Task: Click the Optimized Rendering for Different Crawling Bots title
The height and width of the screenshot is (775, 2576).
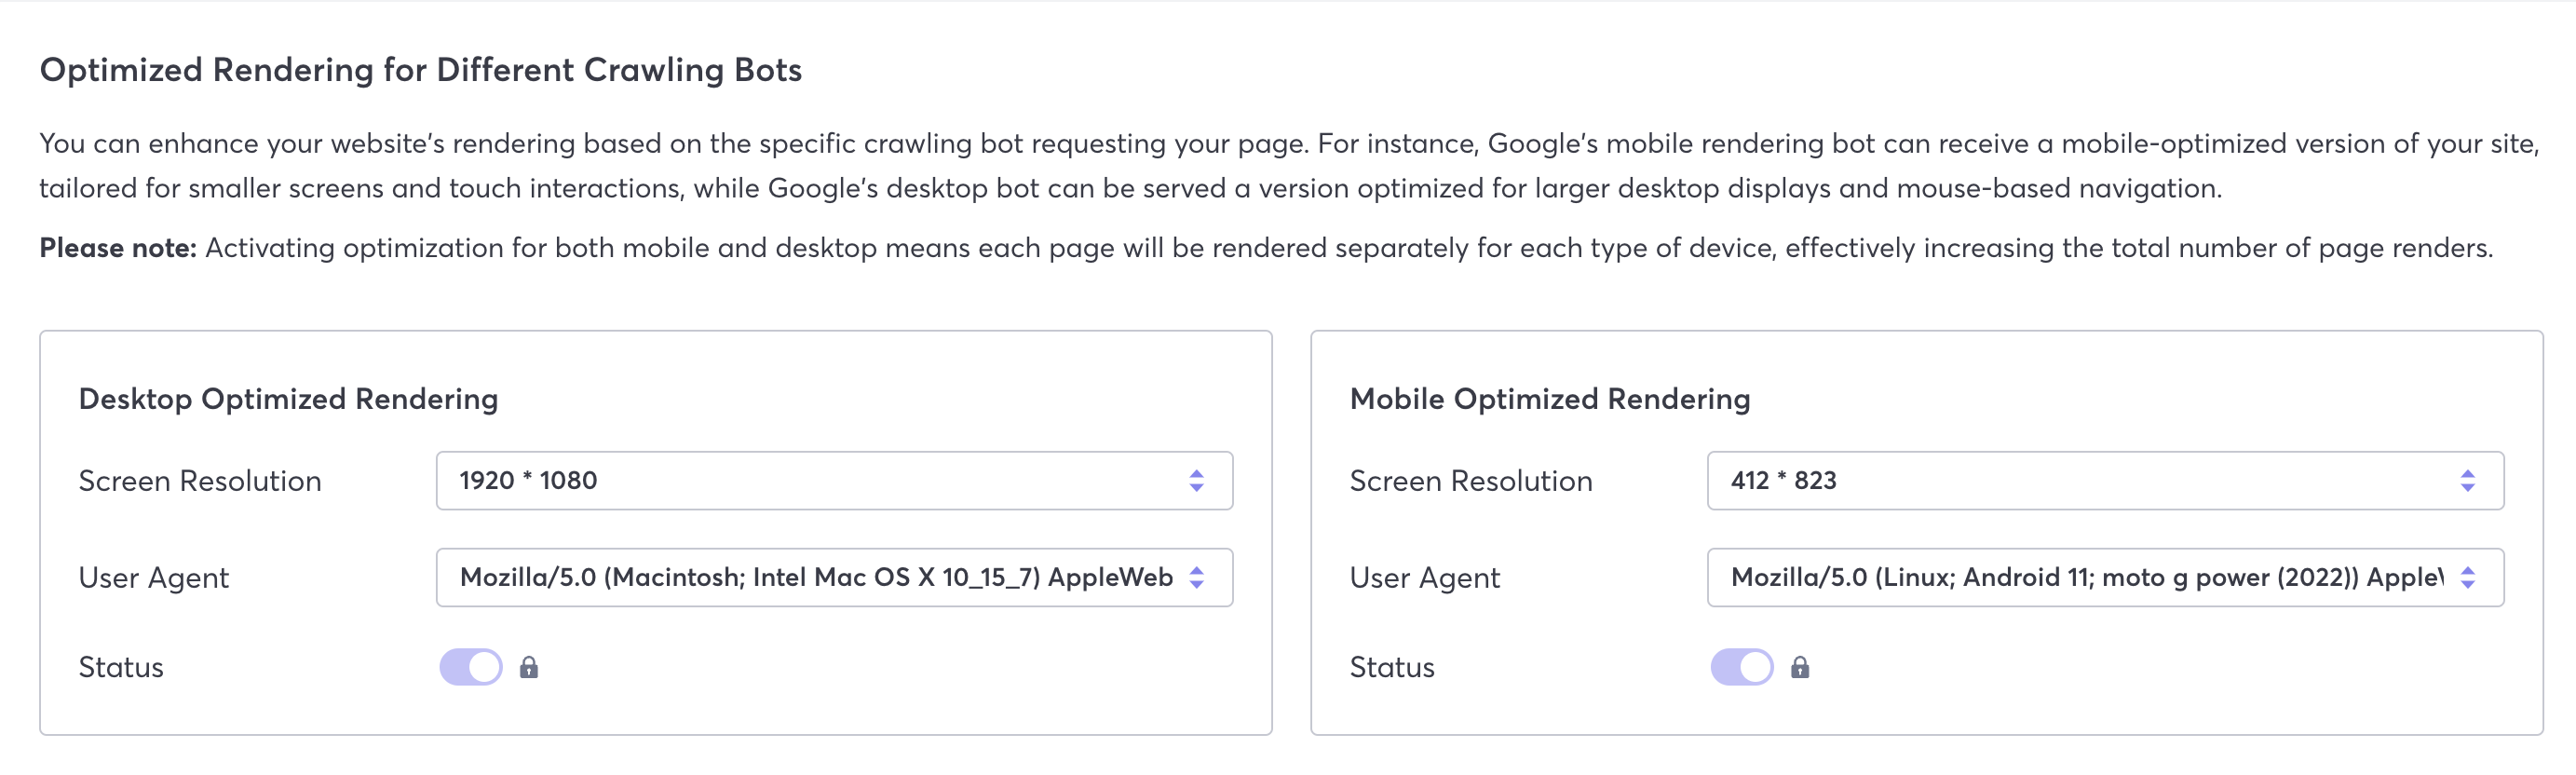Action: tap(420, 70)
